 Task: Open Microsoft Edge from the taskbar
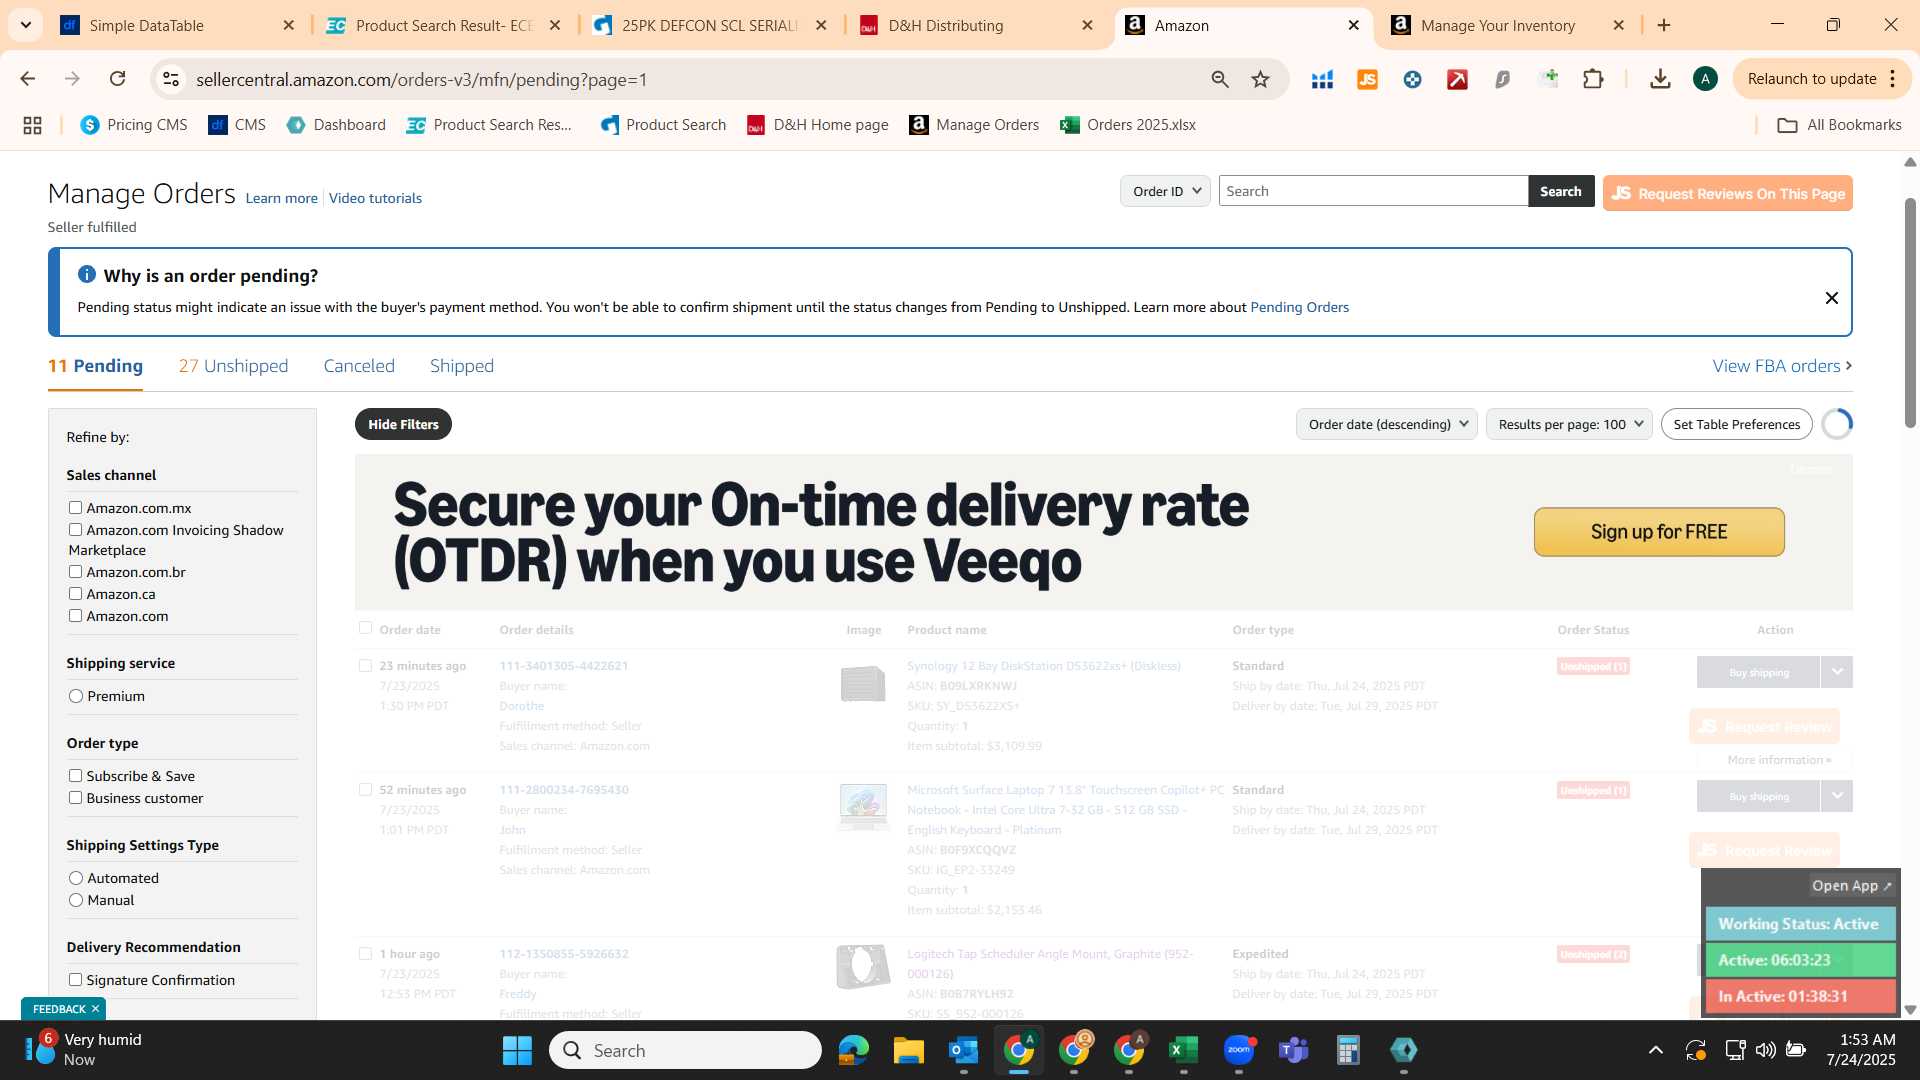(853, 1050)
